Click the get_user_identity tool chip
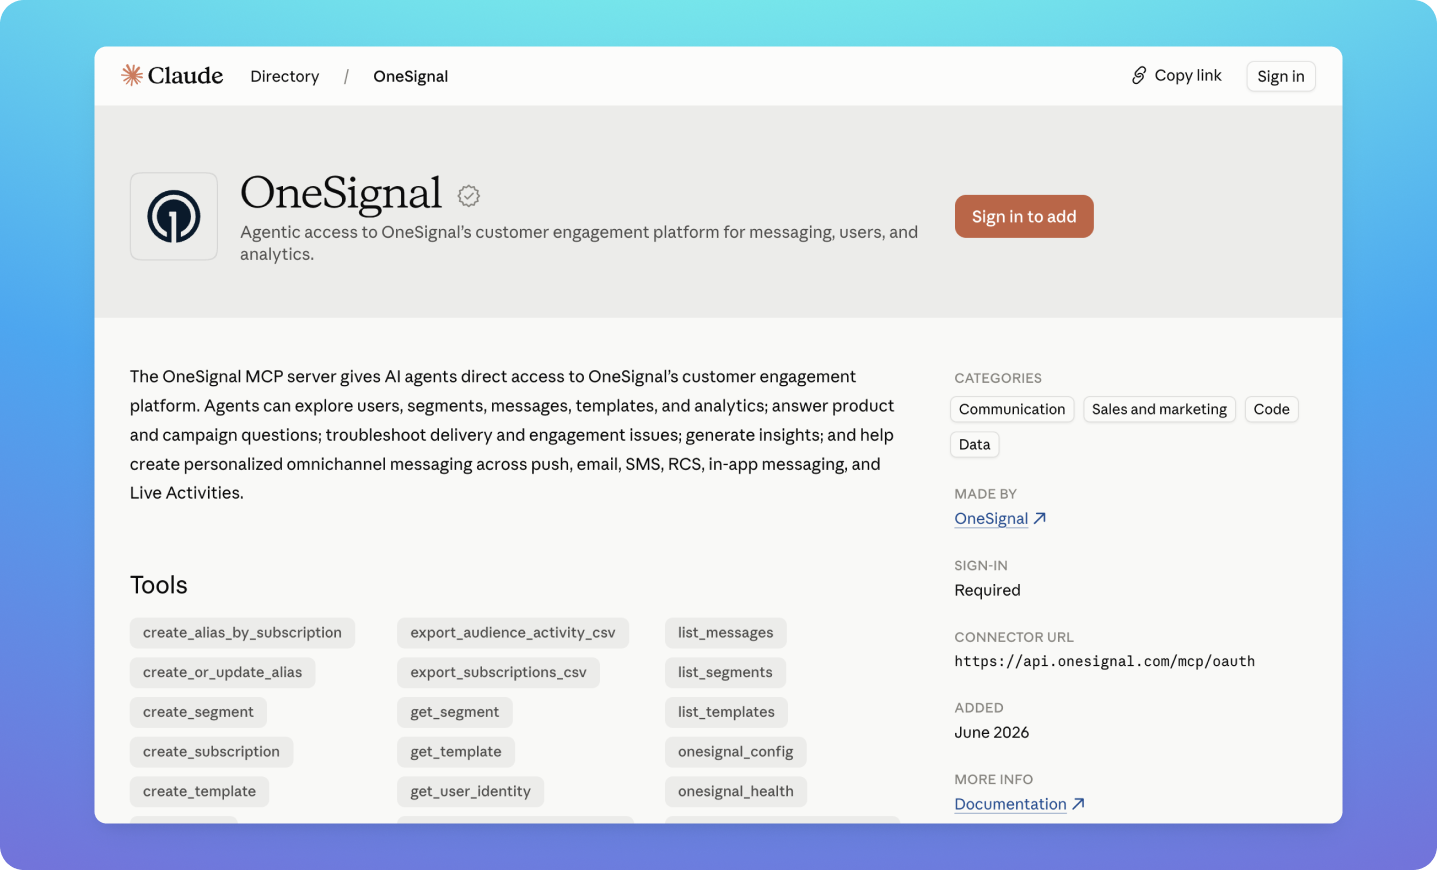Screen dimensions: 1437x870 tap(470, 791)
